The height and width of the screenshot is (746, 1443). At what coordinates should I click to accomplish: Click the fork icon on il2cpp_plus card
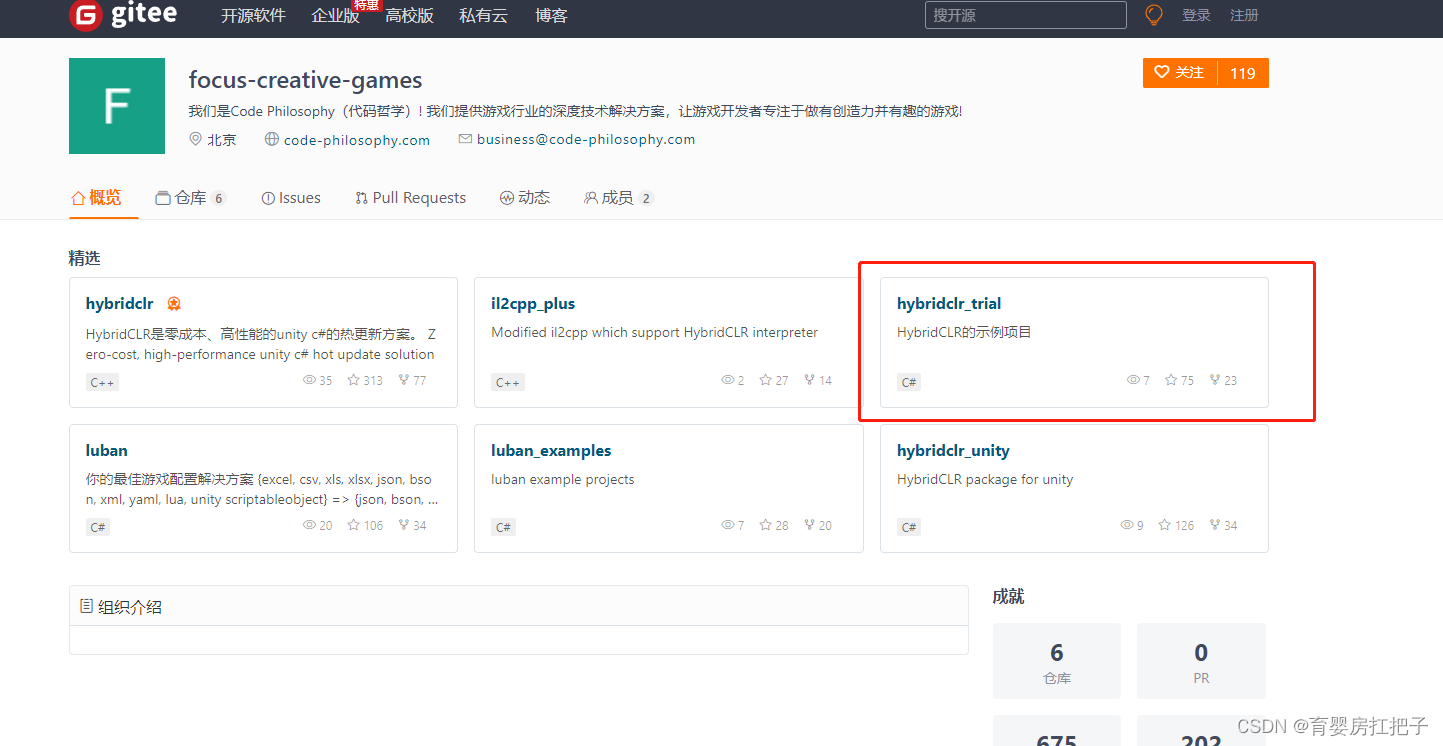click(809, 380)
